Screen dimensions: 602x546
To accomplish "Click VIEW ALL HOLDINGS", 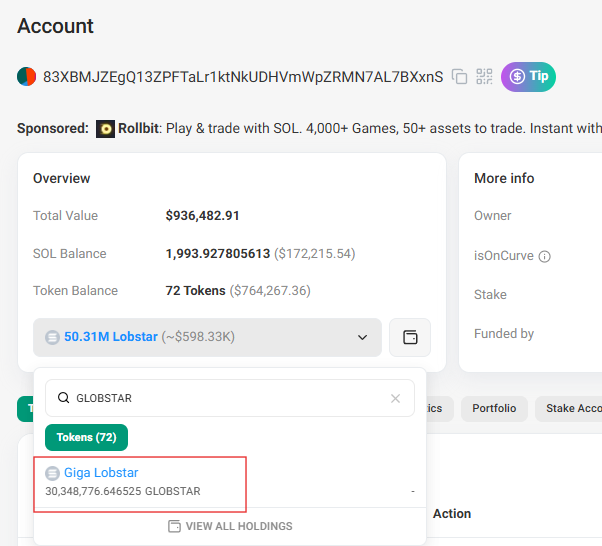I will point(239,526).
